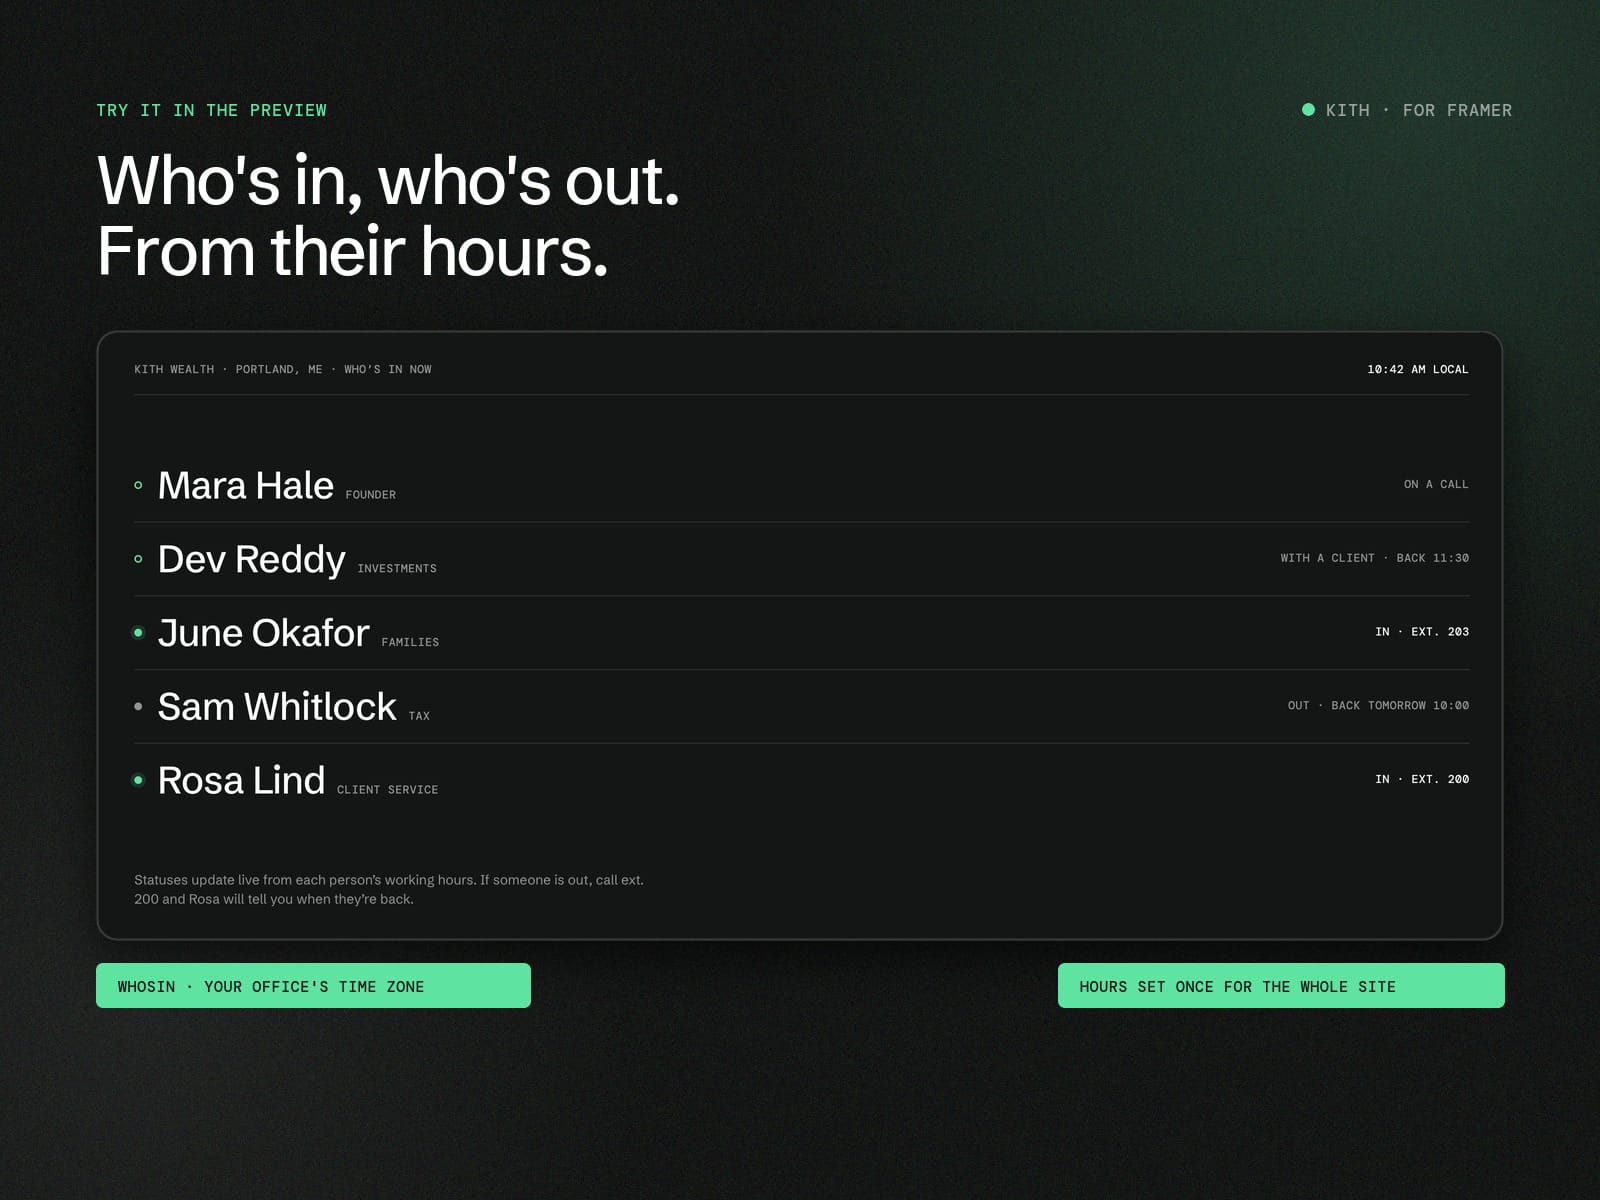Viewport: 1600px width, 1200px height.
Task: Click OUT · BACK TOMORROW 10:00 status
Action: coord(1378,706)
